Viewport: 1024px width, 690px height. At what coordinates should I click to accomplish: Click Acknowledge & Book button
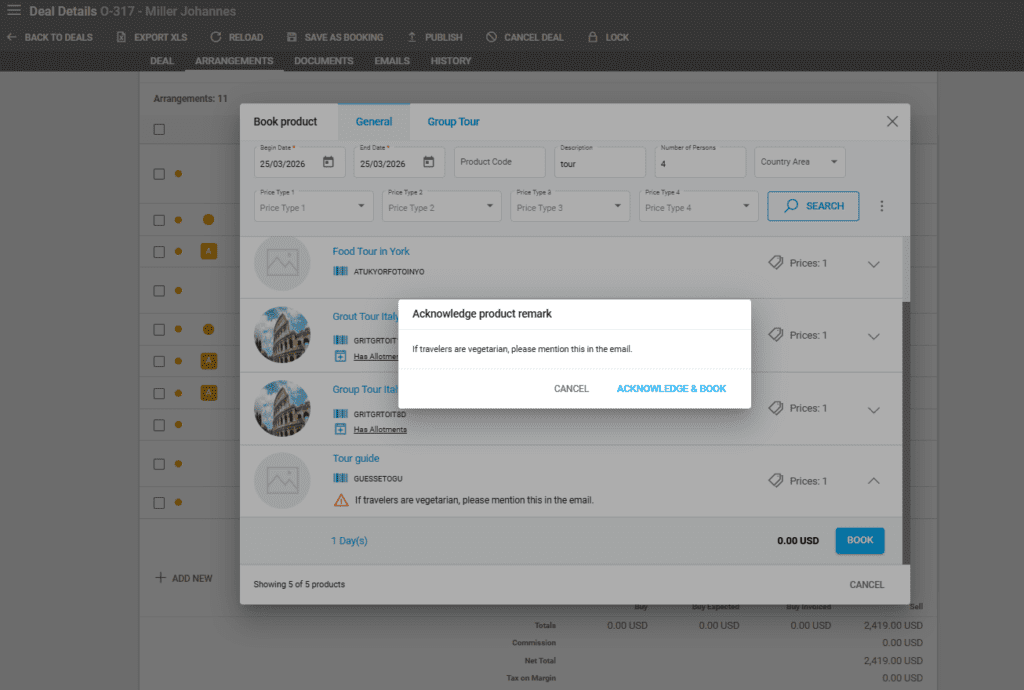tap(671, 389)
